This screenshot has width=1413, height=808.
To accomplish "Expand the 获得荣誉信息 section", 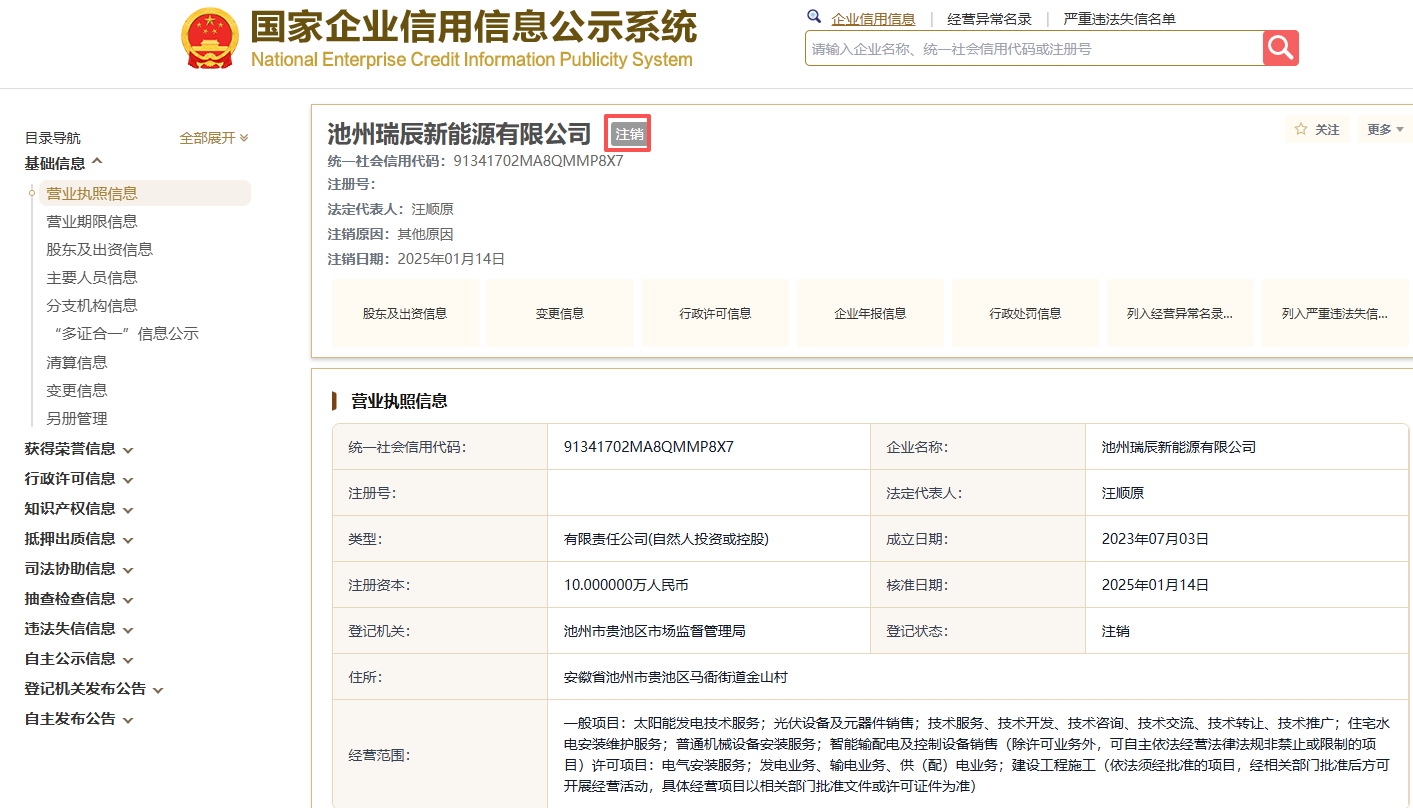I will [79, 449].
